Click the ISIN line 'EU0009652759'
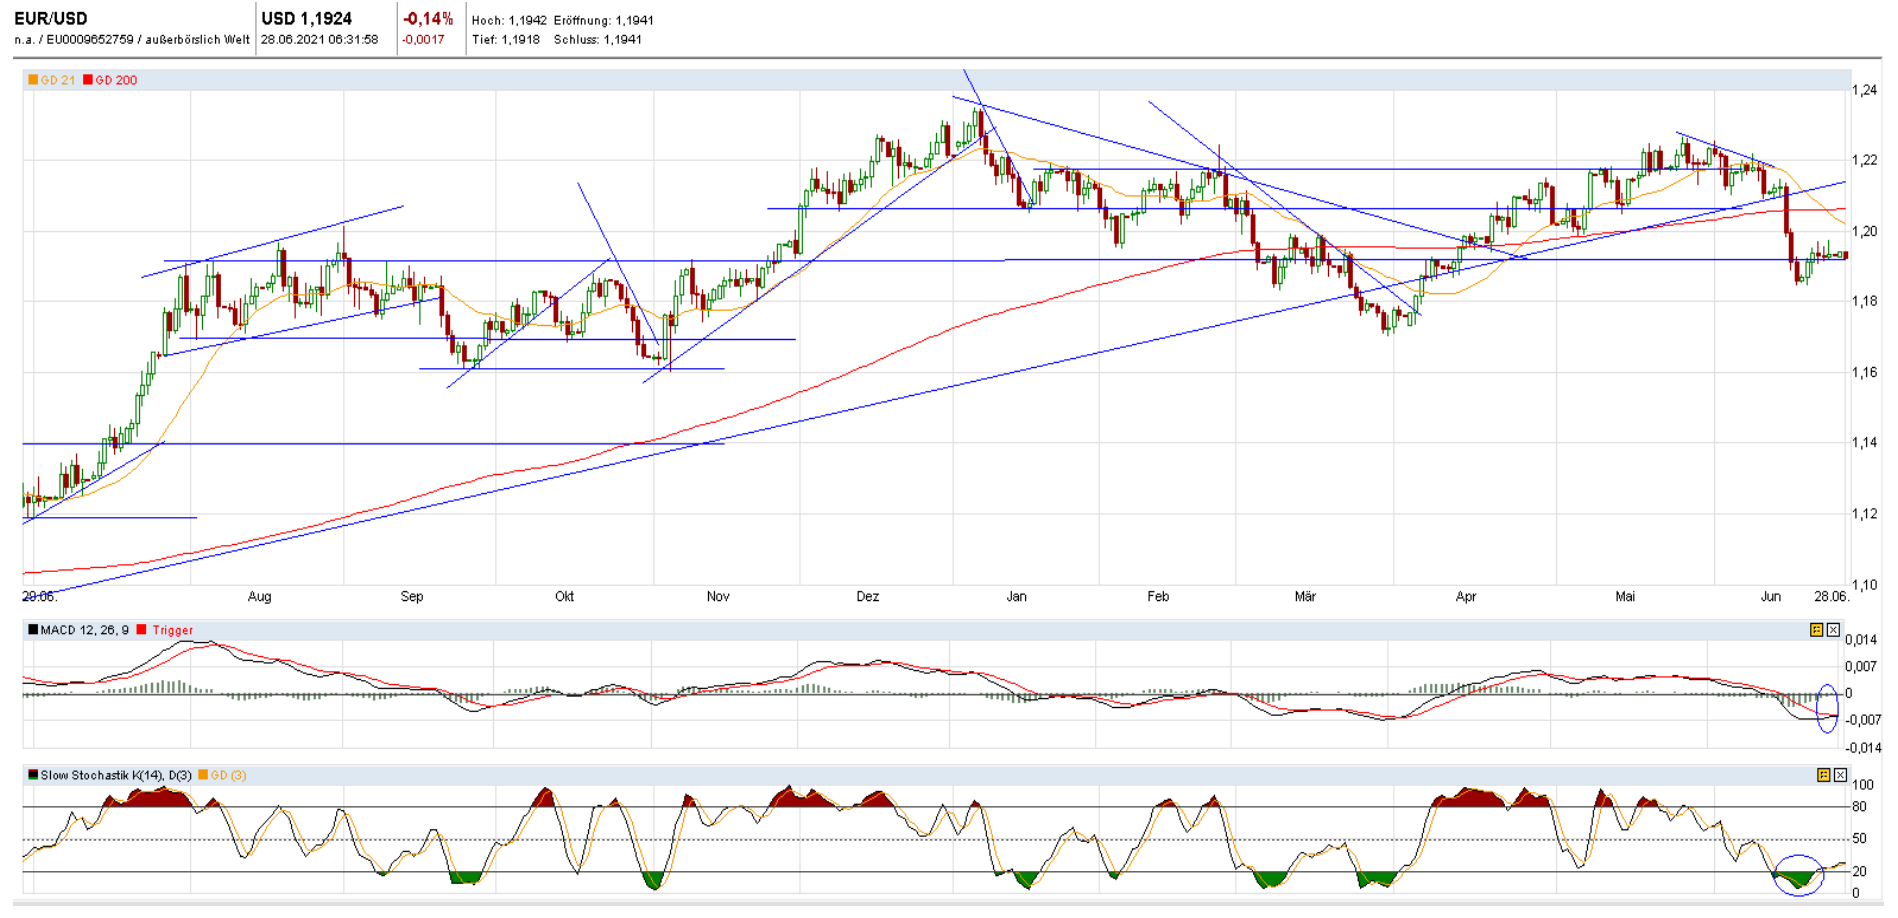Screen dimensions: 1898x918 coord(89,40)
